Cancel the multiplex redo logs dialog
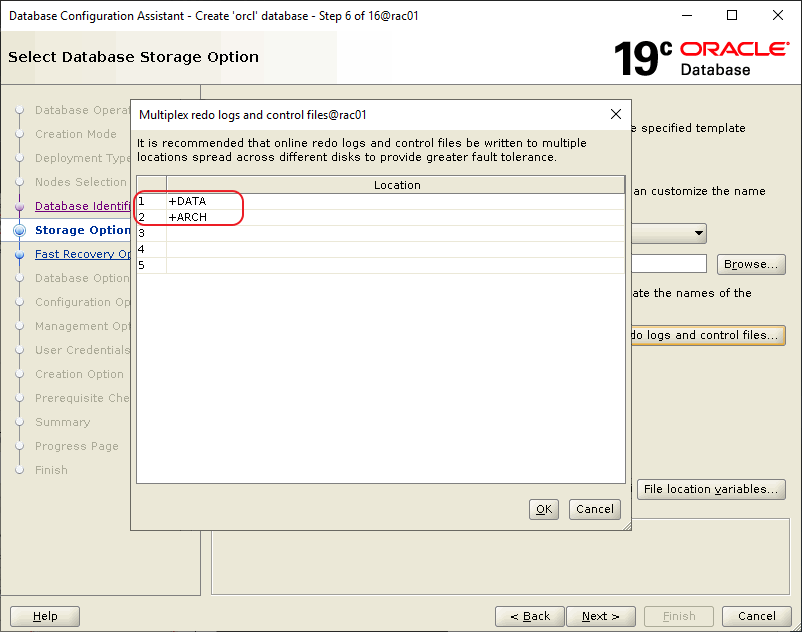The width and height of the screenshot is (802, 632). coord(594,509)
